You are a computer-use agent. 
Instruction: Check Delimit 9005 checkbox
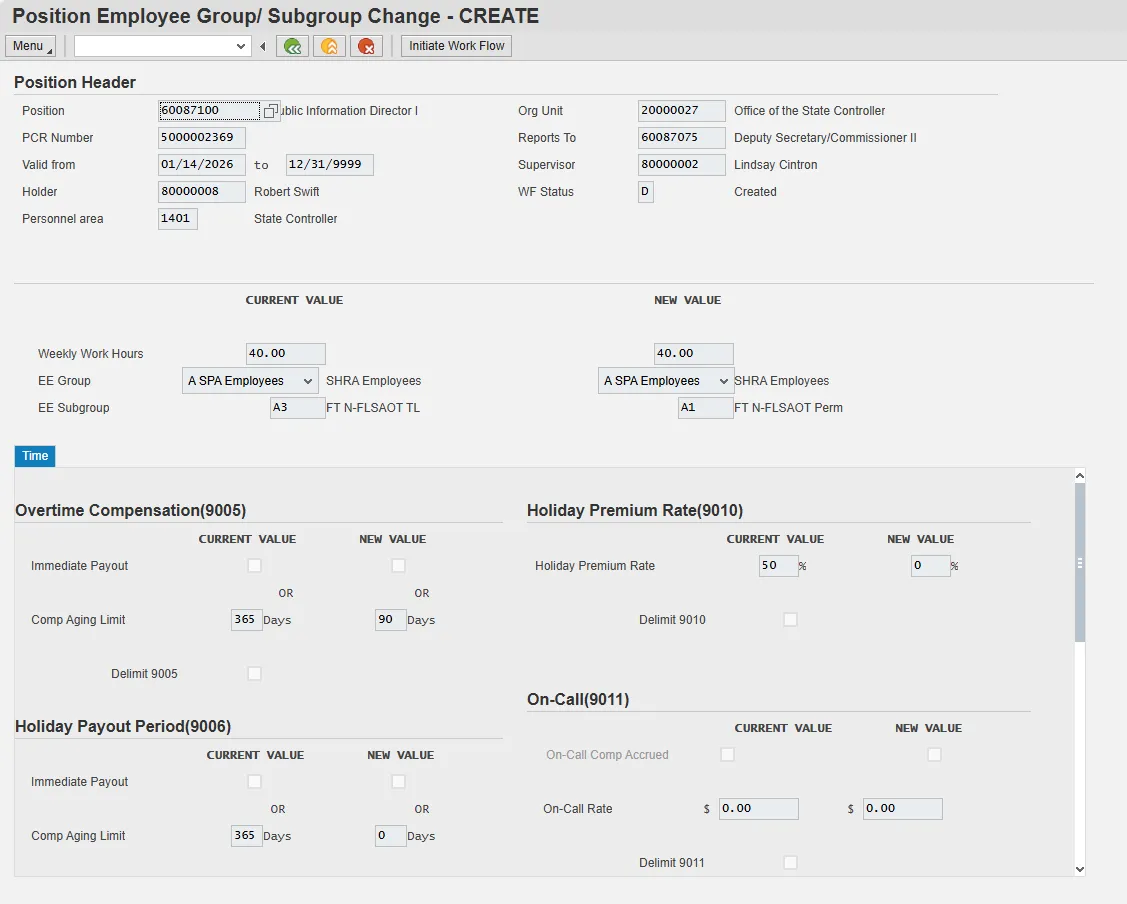coord(255,674)
